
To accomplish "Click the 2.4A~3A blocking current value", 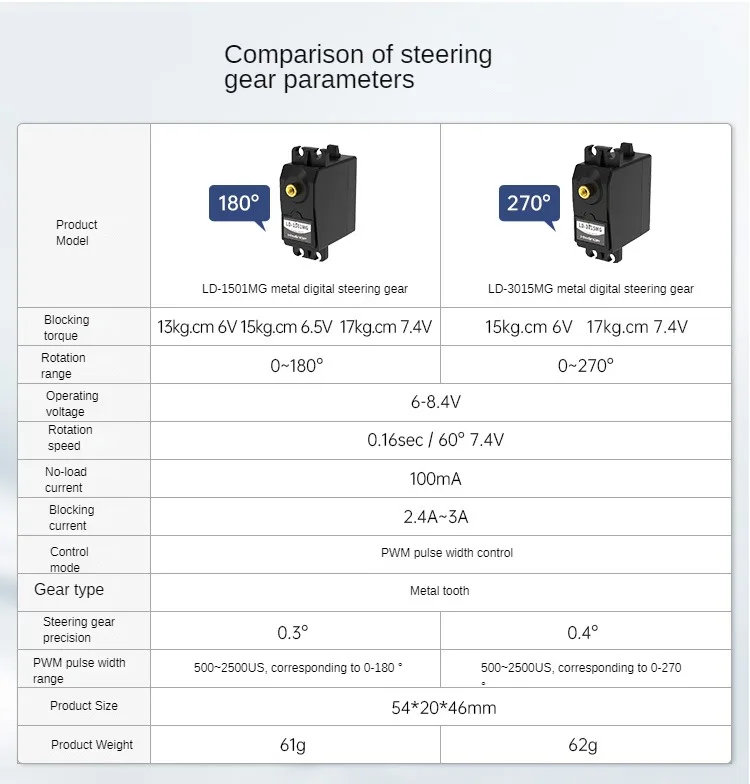I will [x=435, y=517].
